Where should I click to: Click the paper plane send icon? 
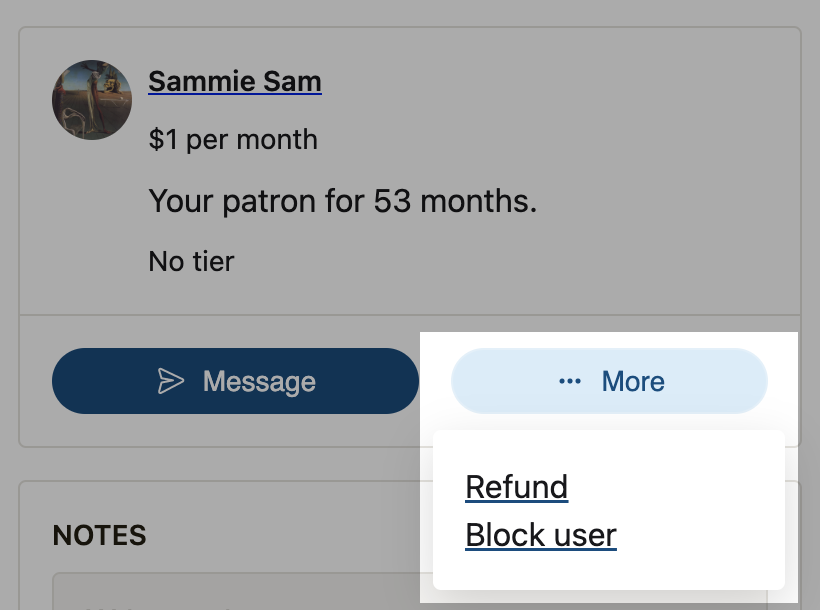click(x=171, y=381)
